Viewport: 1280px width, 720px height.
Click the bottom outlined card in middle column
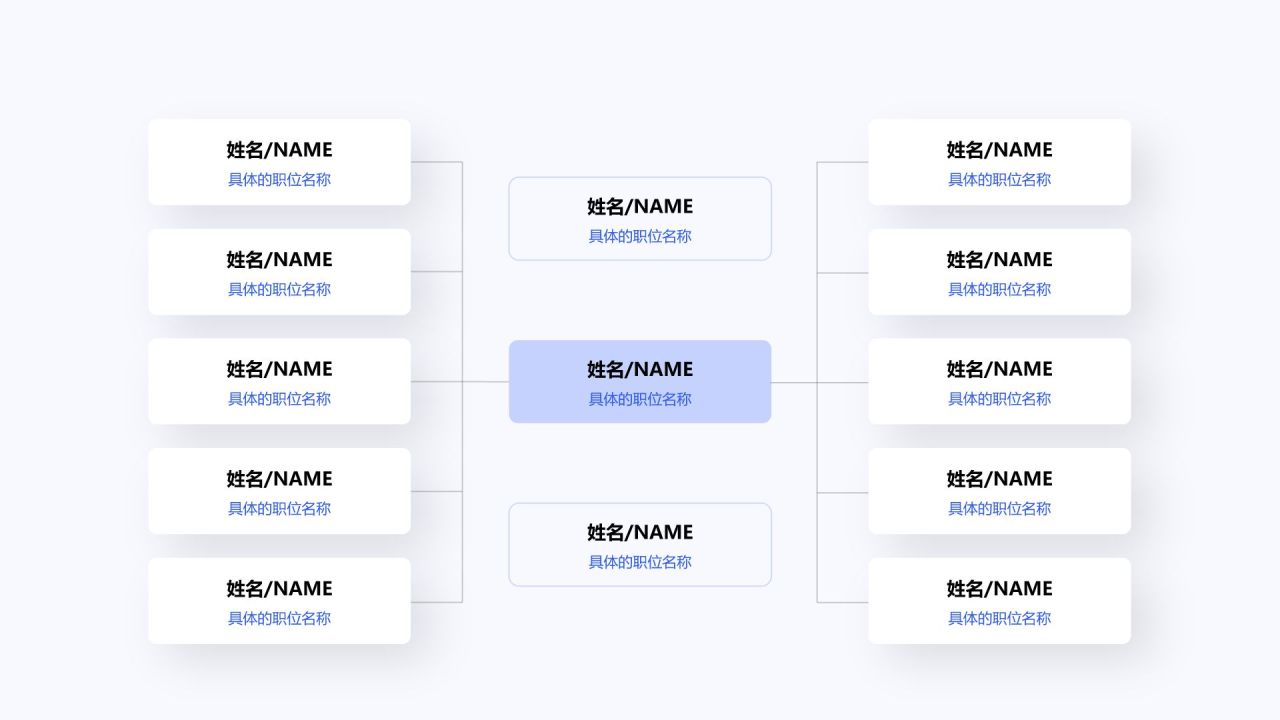coord(640,545)
